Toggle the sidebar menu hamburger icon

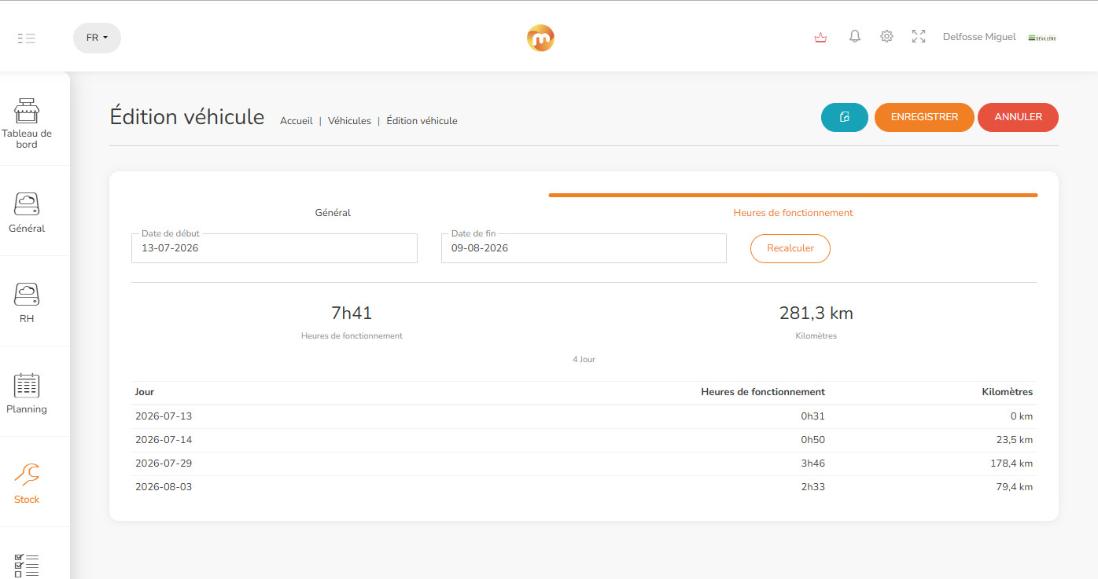(27, 38)
